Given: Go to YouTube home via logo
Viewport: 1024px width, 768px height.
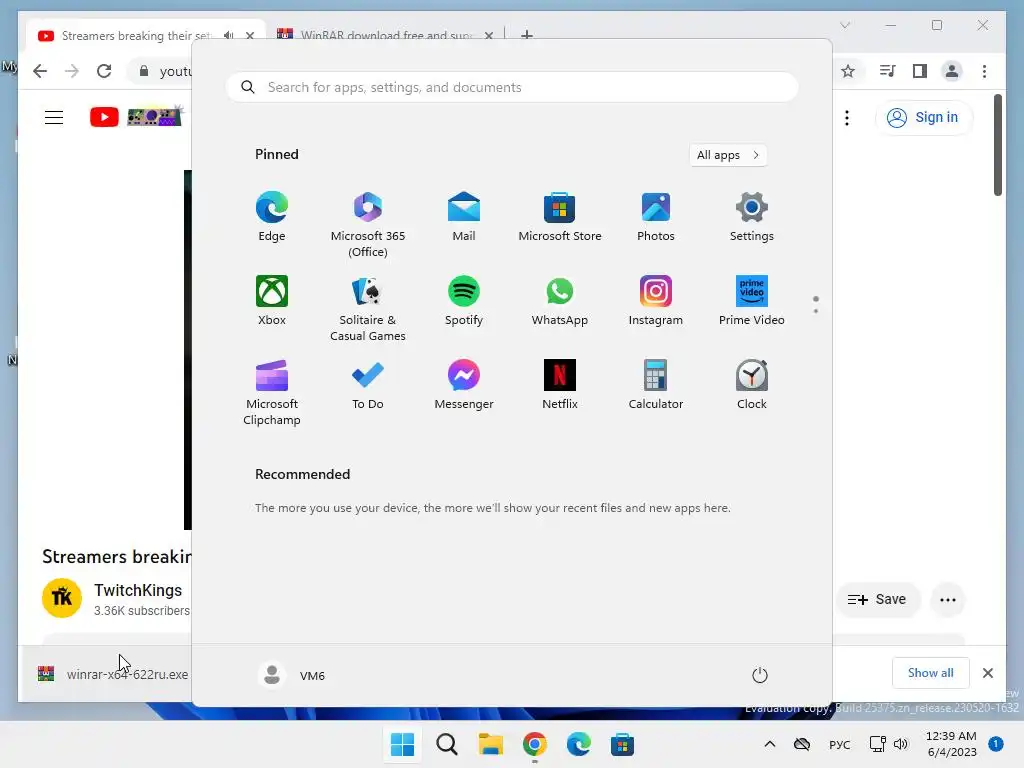Looking at the screenshot, I should [x=136, y=117].
